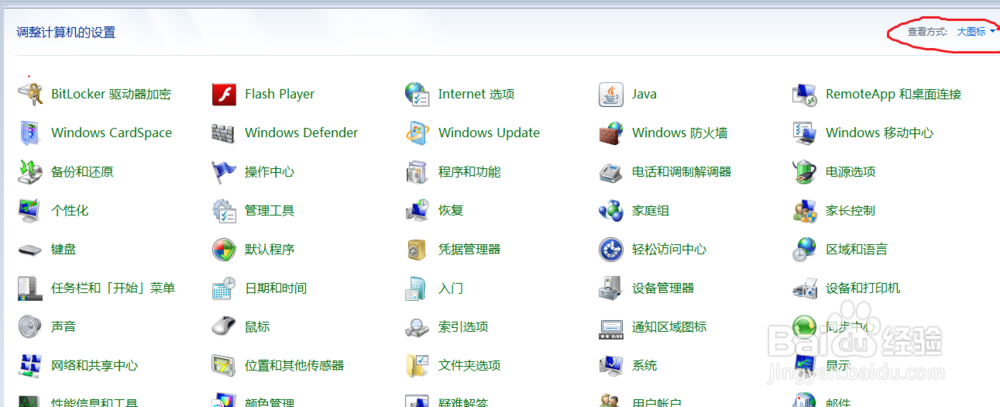1000x407 pixels.
Task: Click the 设备管理器 icon
Action: click(x=611, y=288)
